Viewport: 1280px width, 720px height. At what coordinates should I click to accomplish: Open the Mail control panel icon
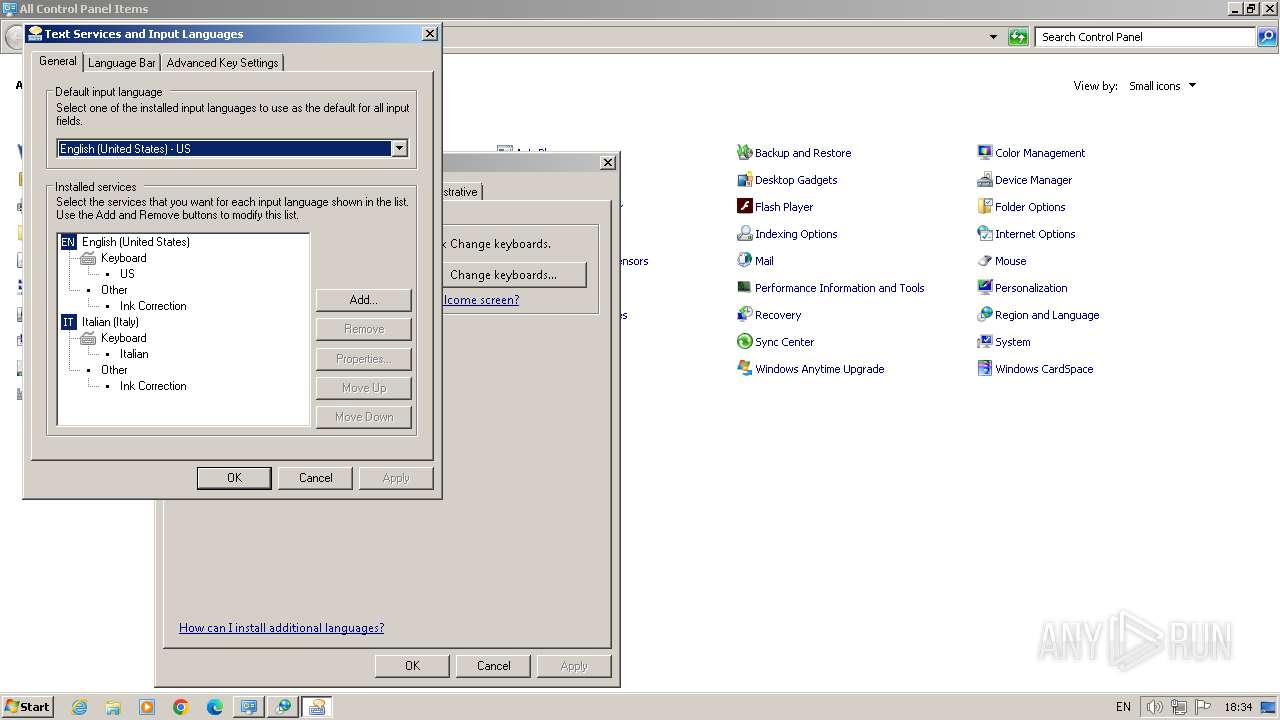(744, 261)
